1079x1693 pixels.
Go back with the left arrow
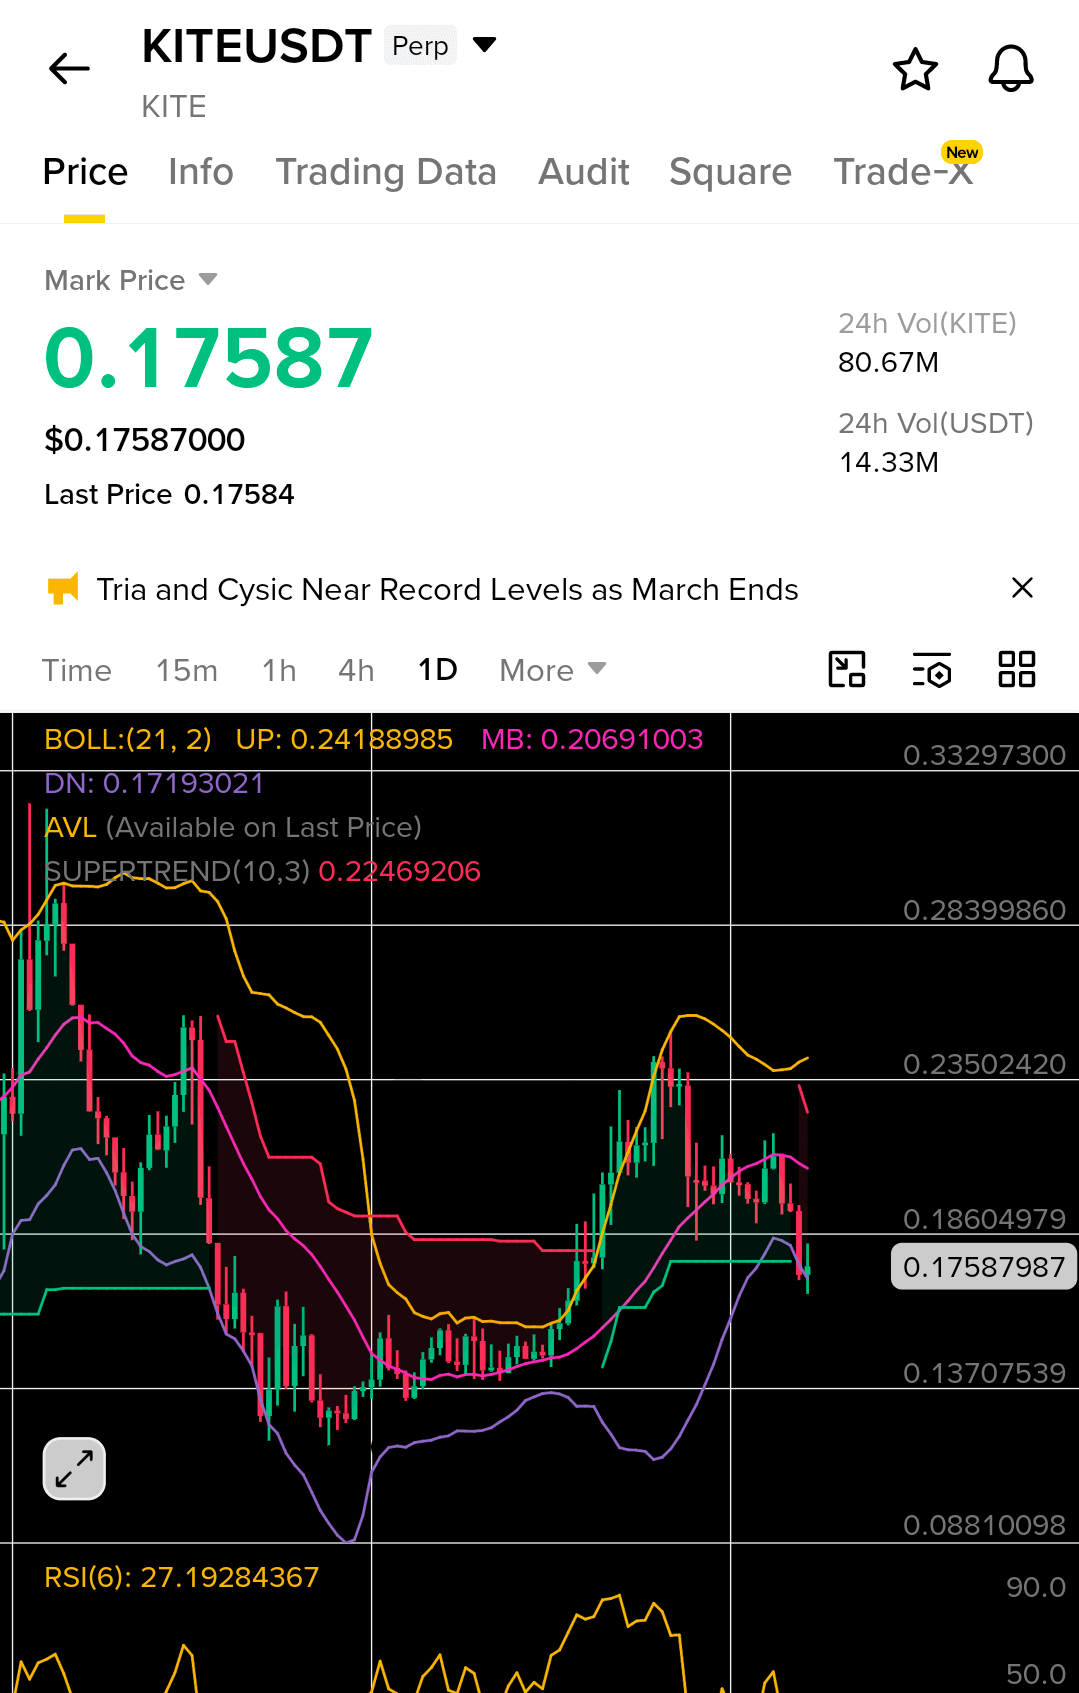[x=69, y=68]
